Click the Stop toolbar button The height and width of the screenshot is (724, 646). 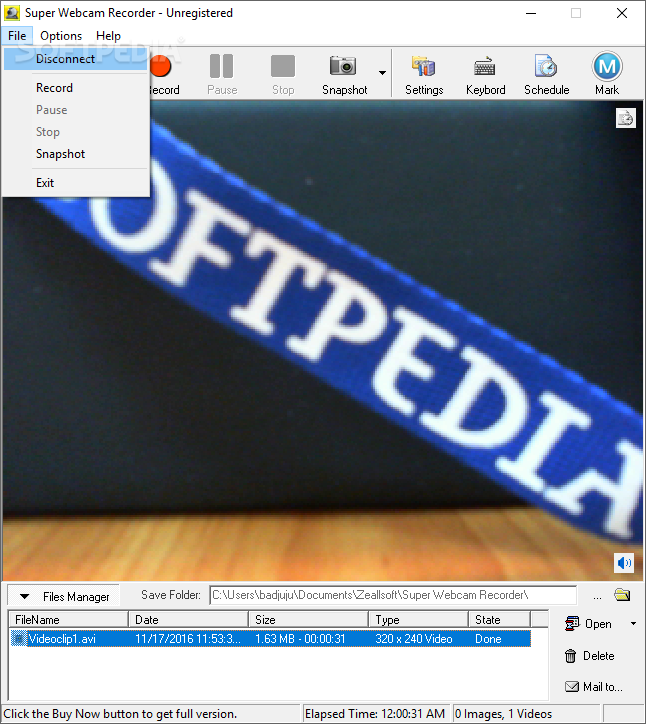[283, 74]
